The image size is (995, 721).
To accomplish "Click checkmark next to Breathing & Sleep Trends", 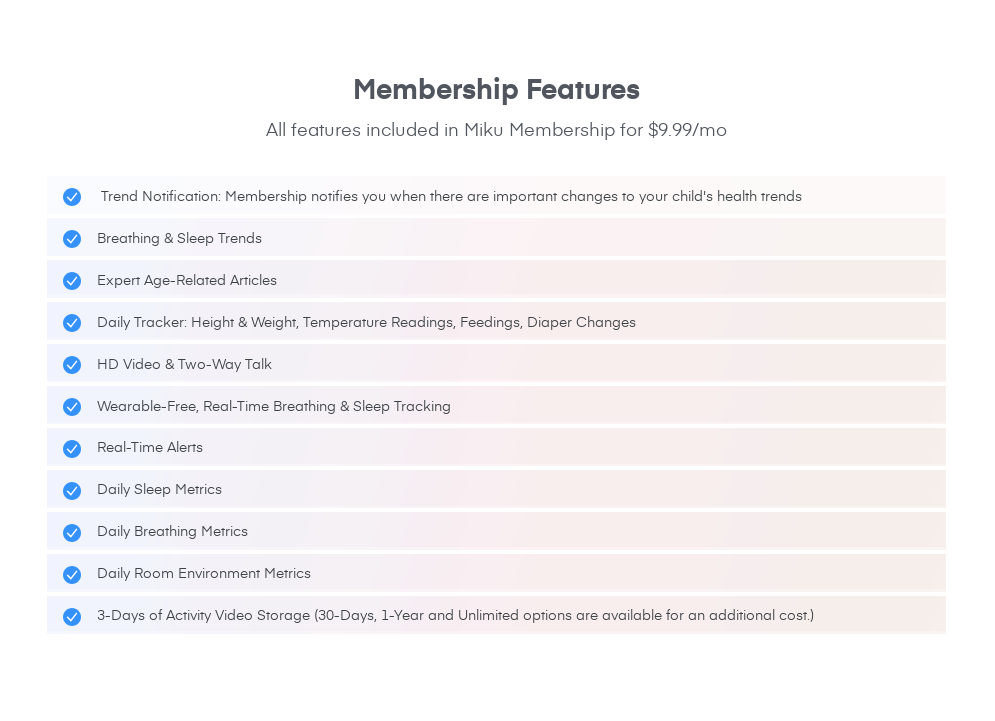I will (x=72, y=239).
